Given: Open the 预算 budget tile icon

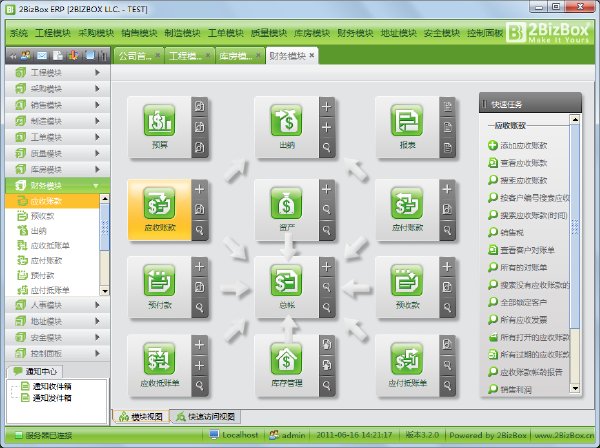Looking at the screenshot, I should [x=159, y=121].
